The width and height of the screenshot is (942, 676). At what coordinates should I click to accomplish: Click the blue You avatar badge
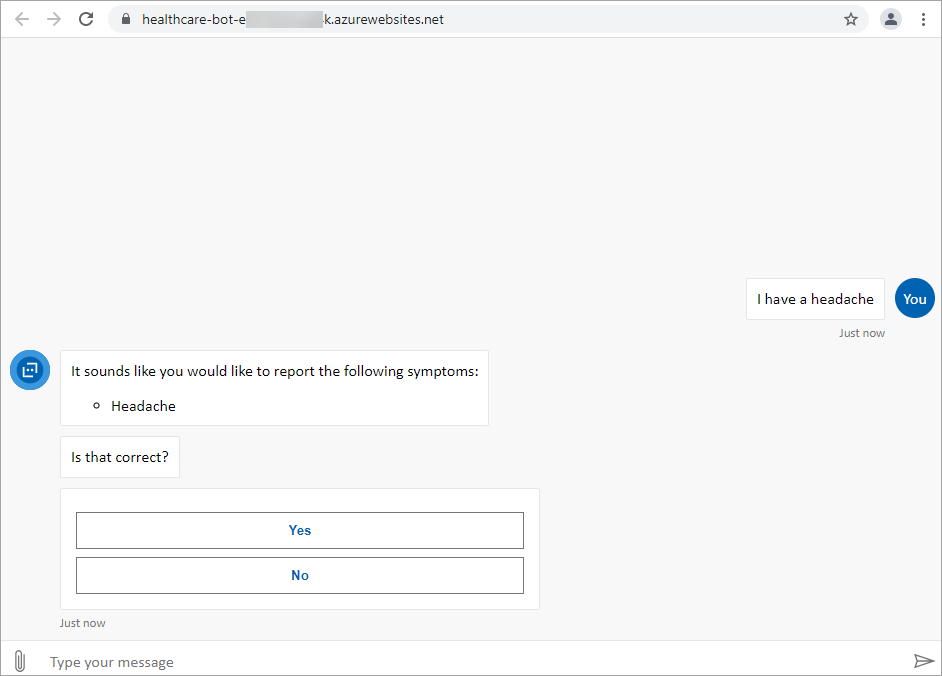(914, 298)
